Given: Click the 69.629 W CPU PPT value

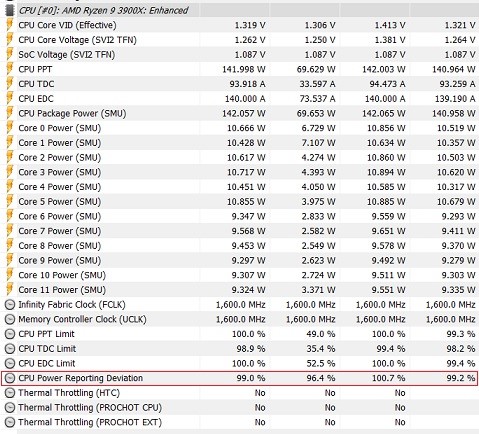Looking at the screenshot, I should click(x=316, y=69).
